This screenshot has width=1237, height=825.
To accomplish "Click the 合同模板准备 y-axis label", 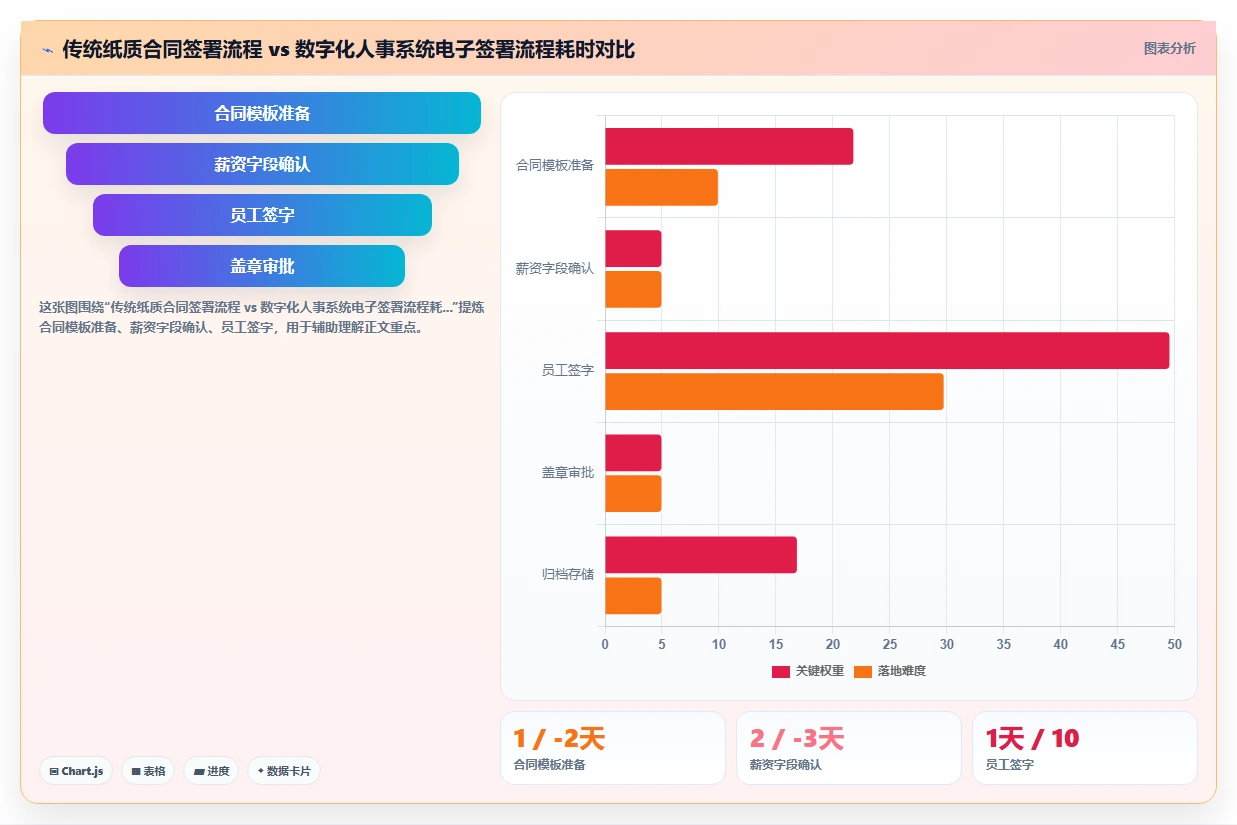I will click(555, 166).
